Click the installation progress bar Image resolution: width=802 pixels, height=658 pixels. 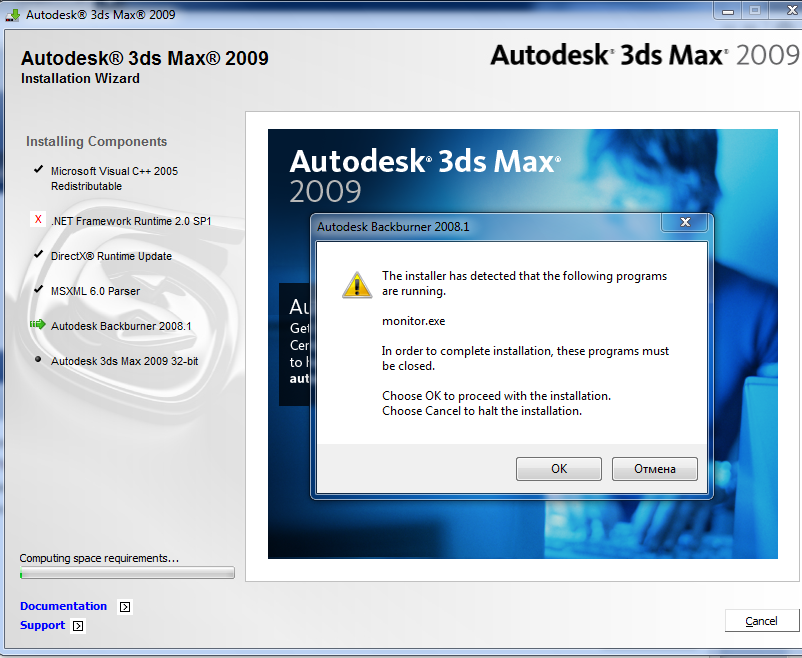tap(127, 573)
